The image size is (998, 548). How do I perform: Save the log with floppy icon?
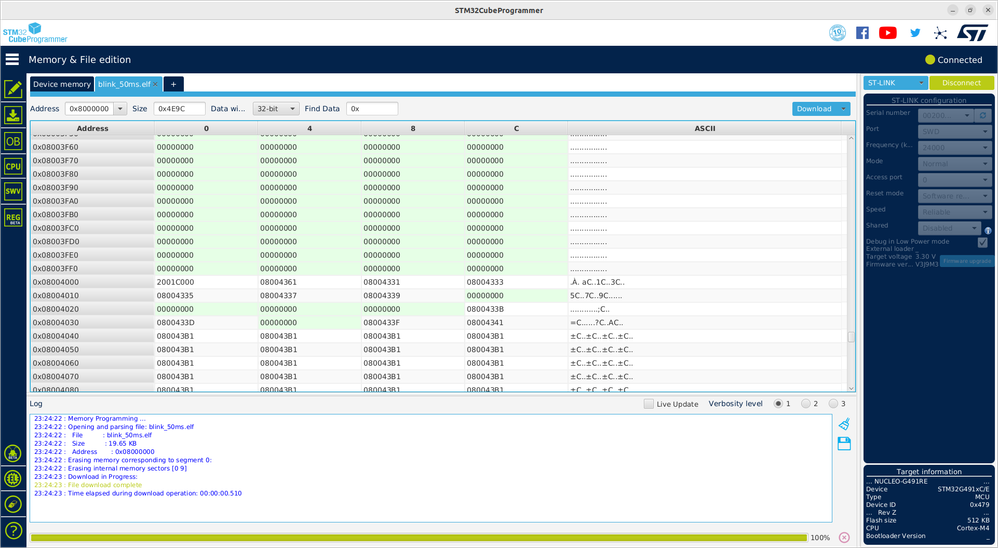(845, 444)
